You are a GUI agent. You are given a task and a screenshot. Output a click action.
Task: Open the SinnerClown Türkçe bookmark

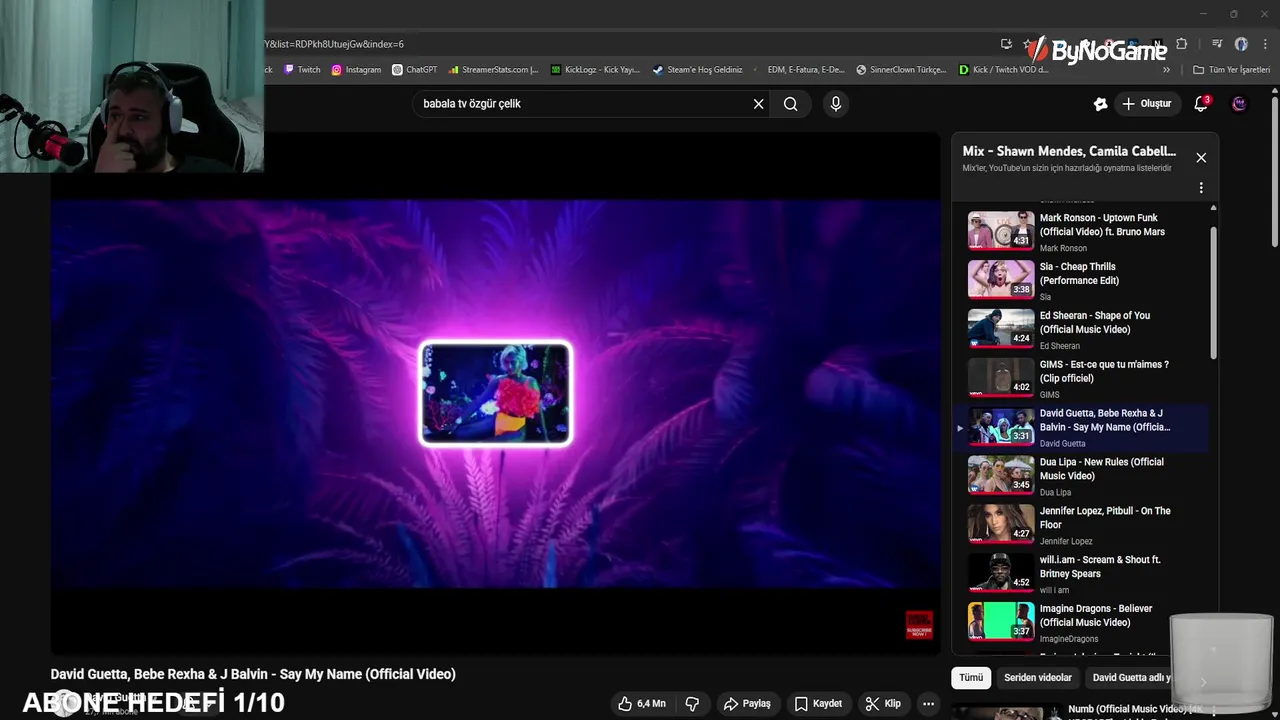[901, 70]
